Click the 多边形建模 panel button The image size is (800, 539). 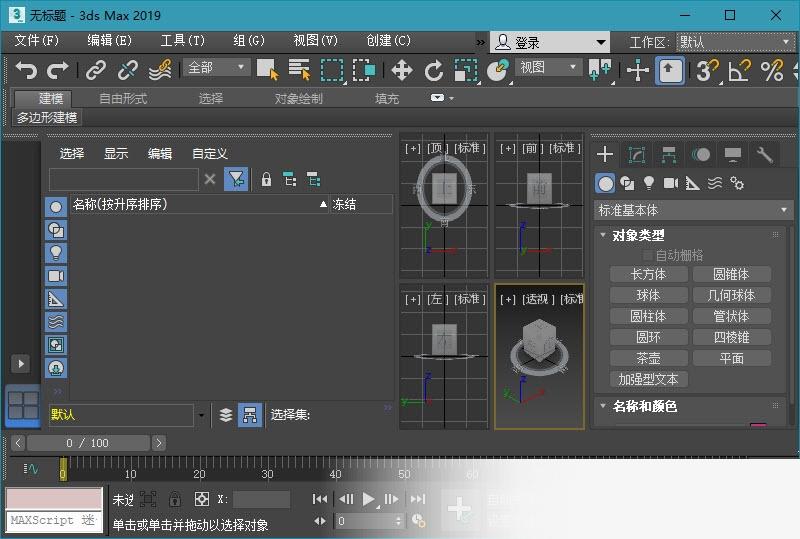[x=47, y=118]
